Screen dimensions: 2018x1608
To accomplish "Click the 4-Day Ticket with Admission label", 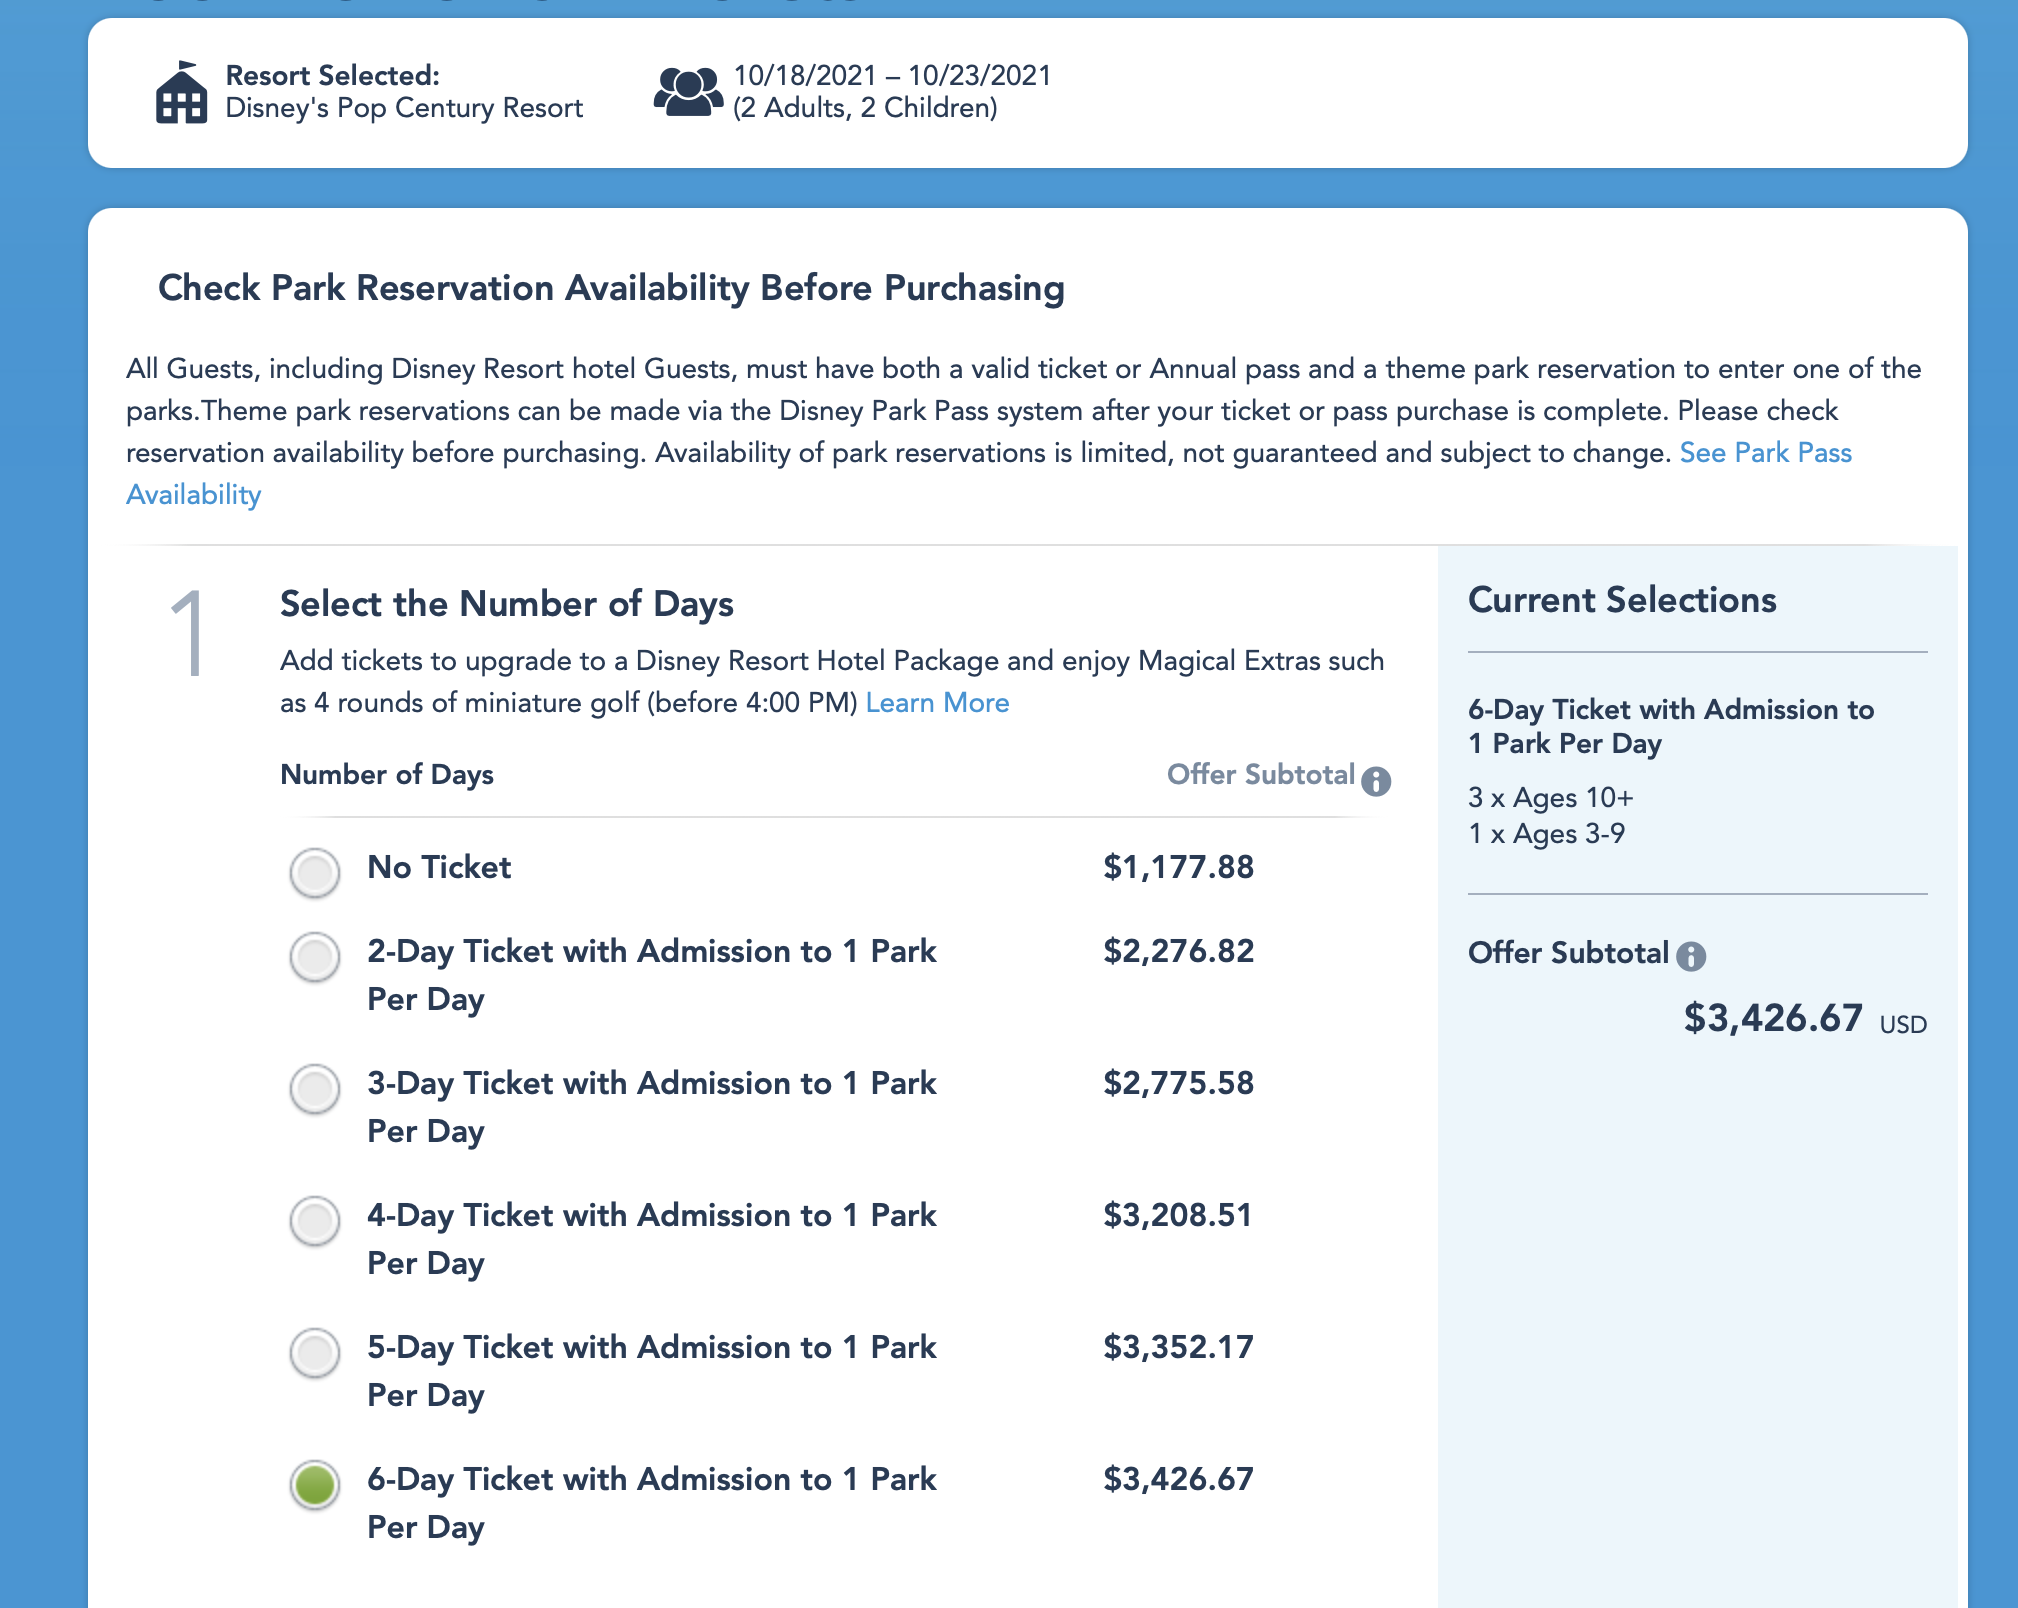I will click(652, 1239).
